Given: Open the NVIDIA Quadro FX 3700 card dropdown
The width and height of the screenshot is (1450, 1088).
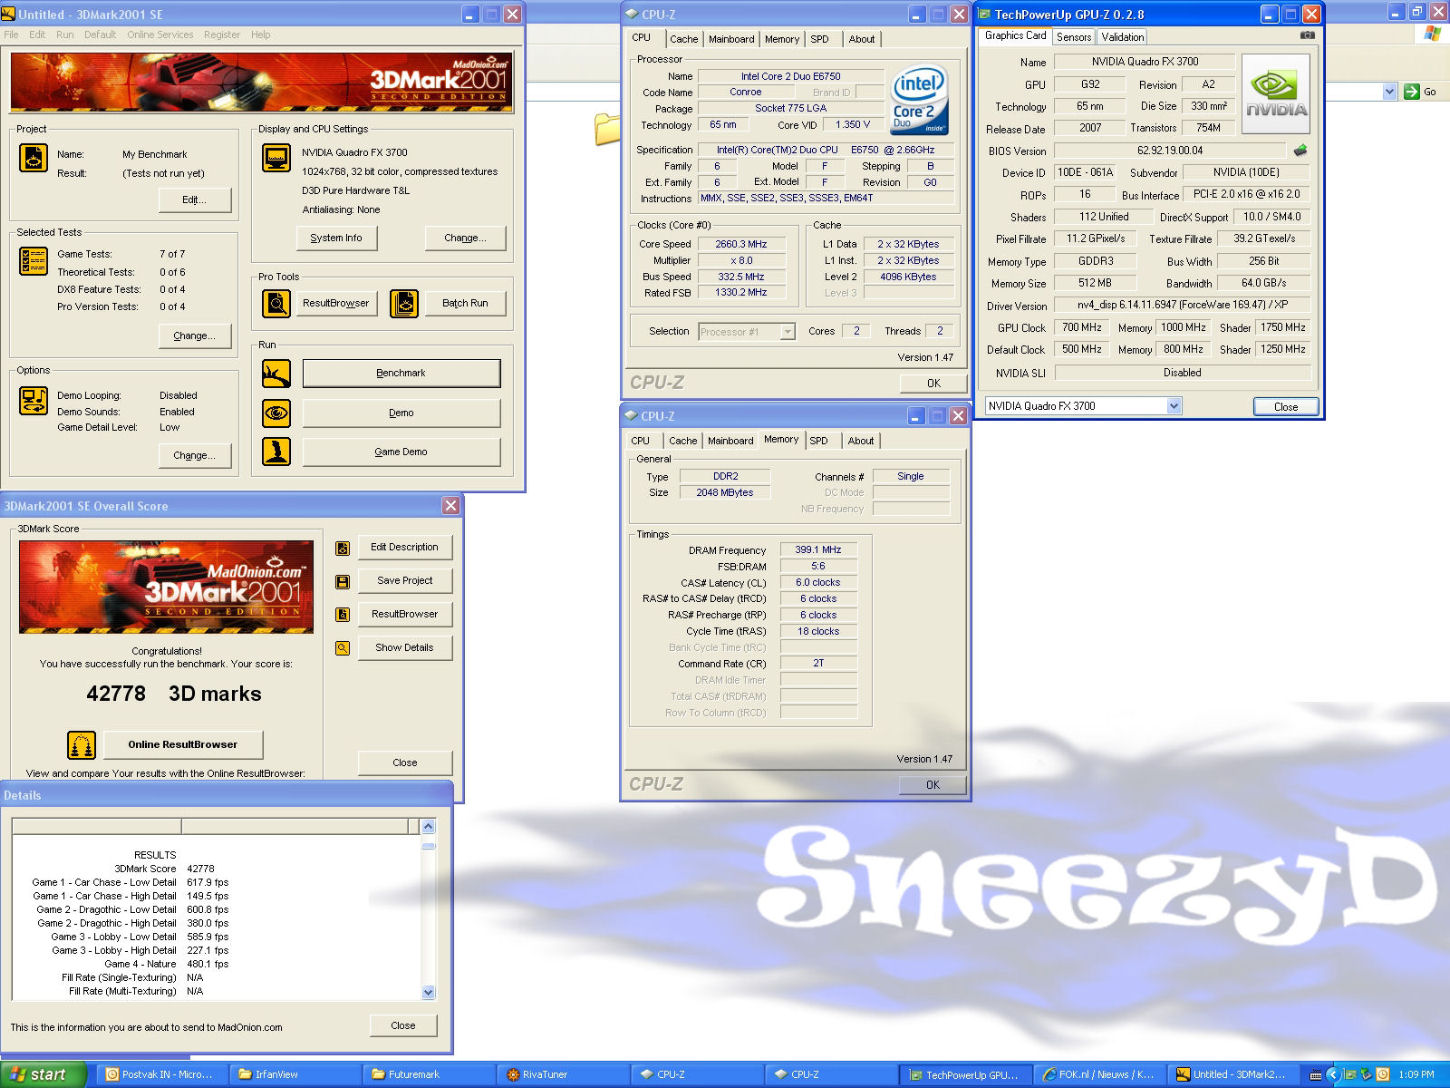Looking at the screenshot, I should (x=1174, y=406).
